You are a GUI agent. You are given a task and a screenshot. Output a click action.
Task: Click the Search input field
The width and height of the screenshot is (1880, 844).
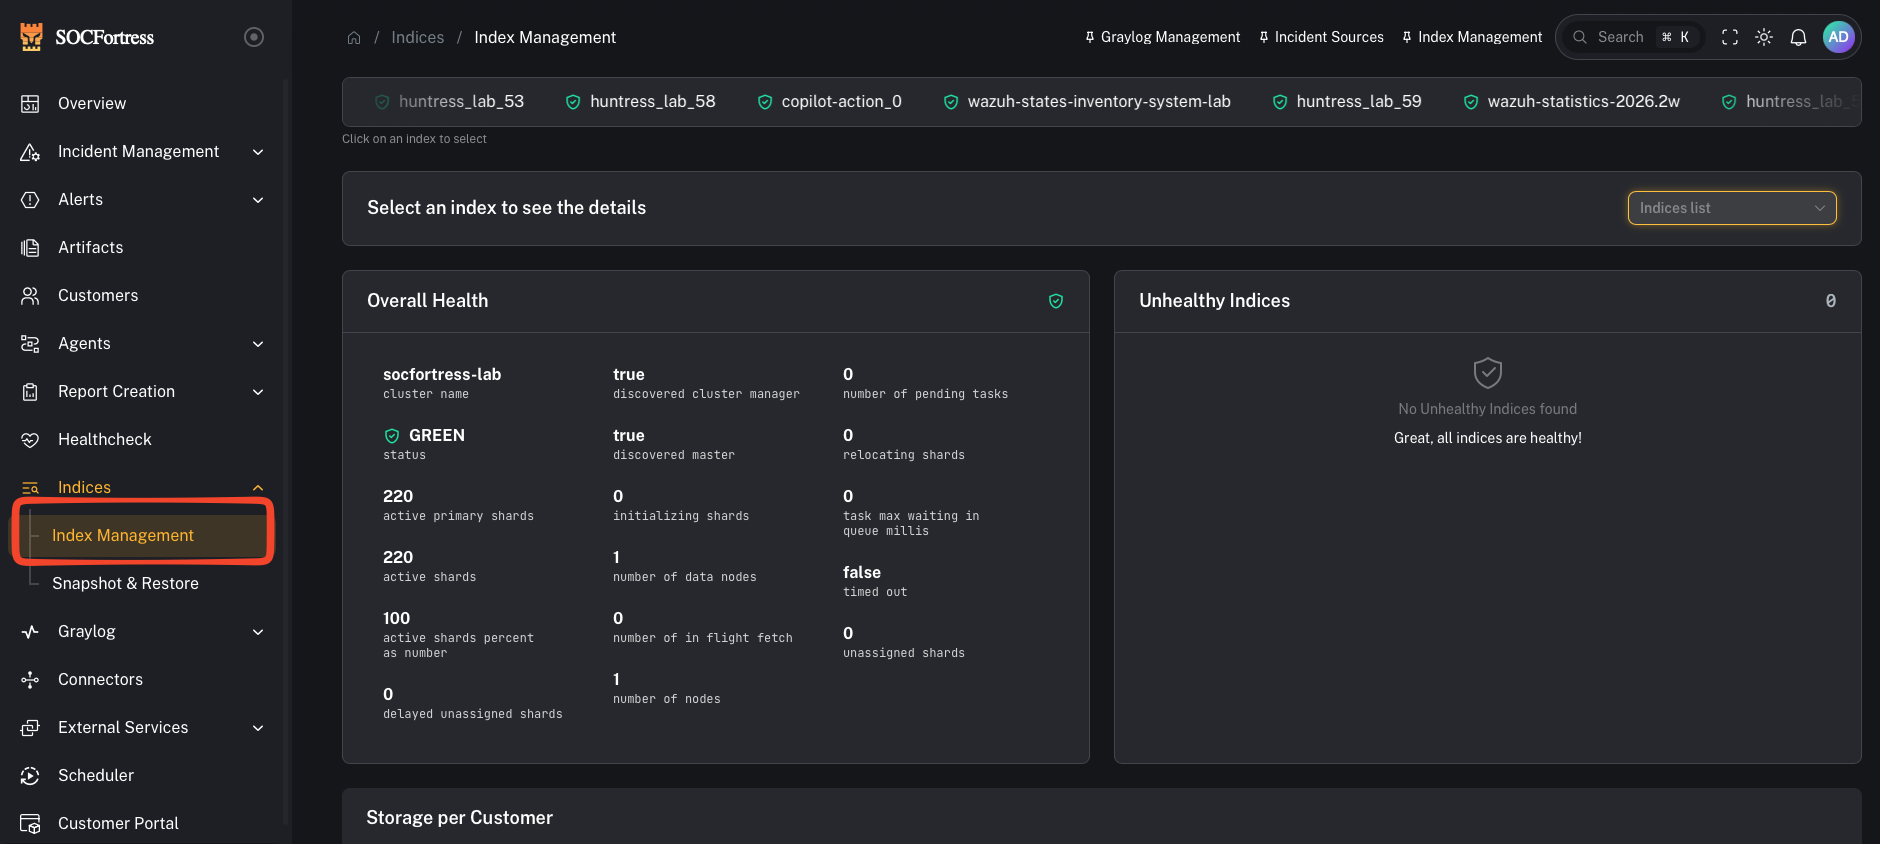point(1632,37)
